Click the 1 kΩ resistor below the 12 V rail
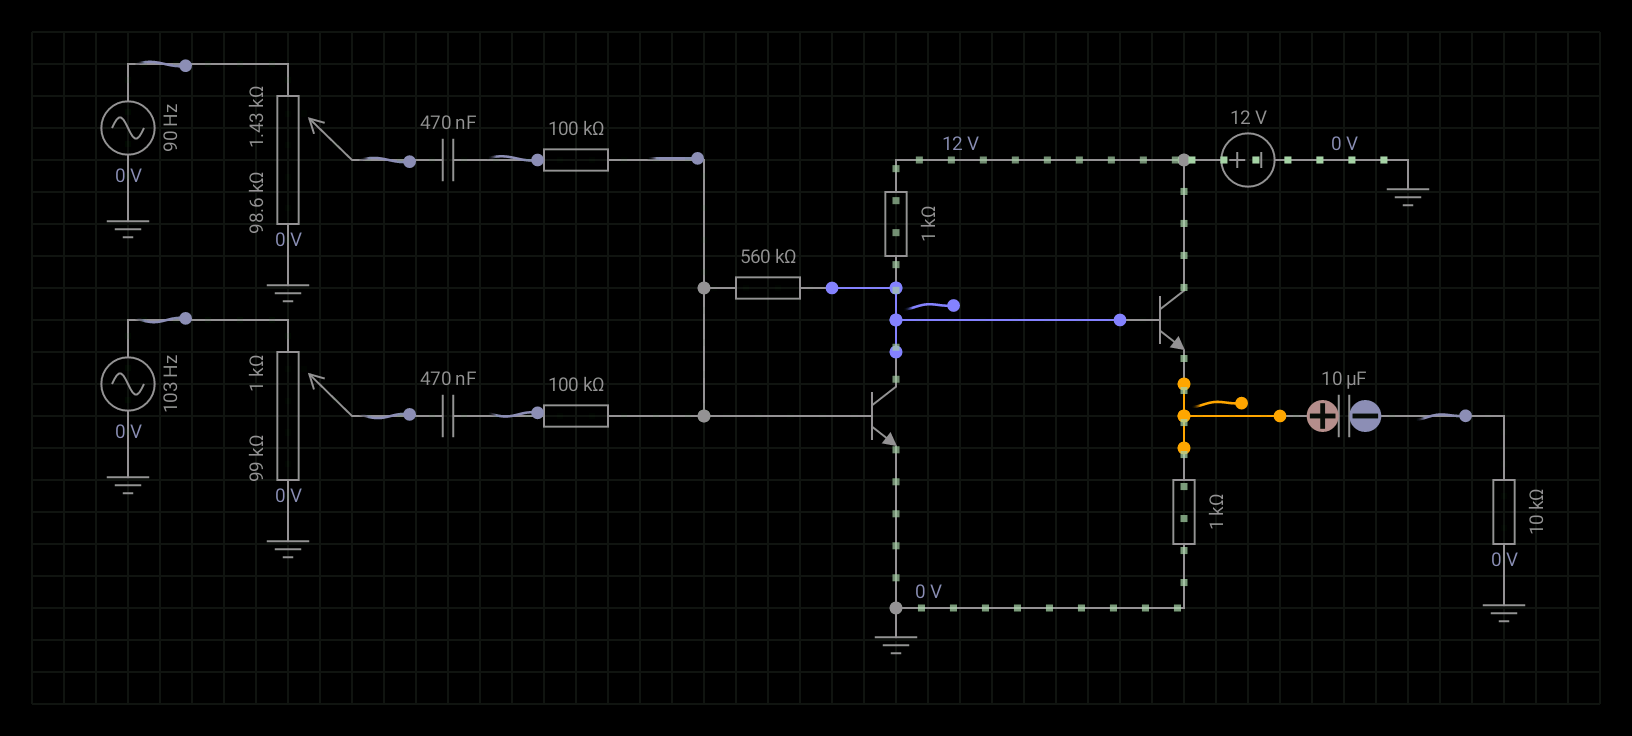This screenshot has width=1632, height=736. click(896, 224)
